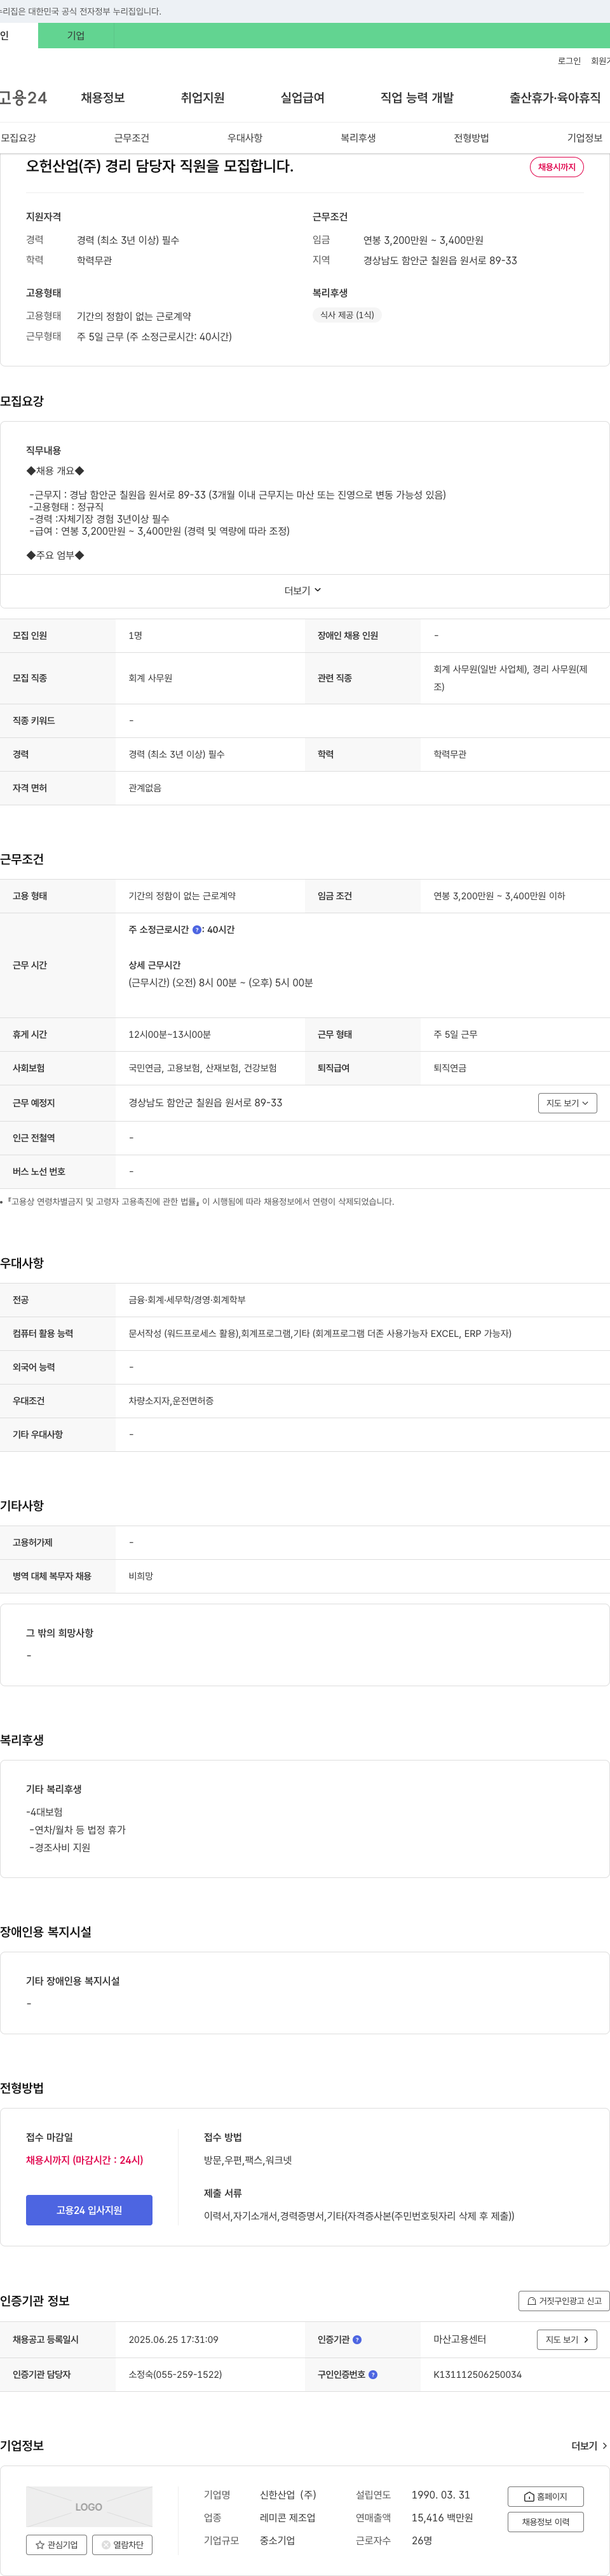Viewport: 610px width, 2576px height.
Task: Report via 거짓구인광고 신고 button
Action: click(564, 2301)
